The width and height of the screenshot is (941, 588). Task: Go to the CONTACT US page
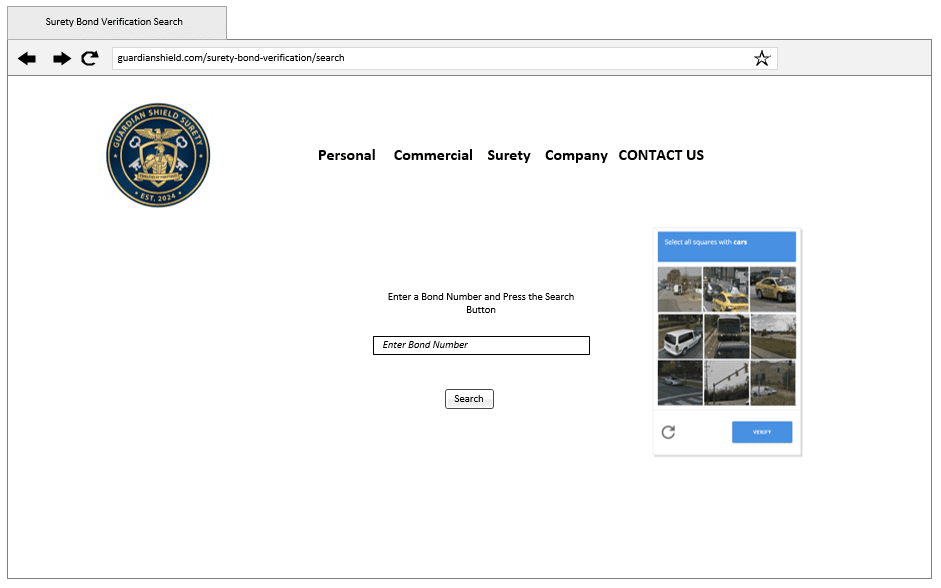[661, 156]
